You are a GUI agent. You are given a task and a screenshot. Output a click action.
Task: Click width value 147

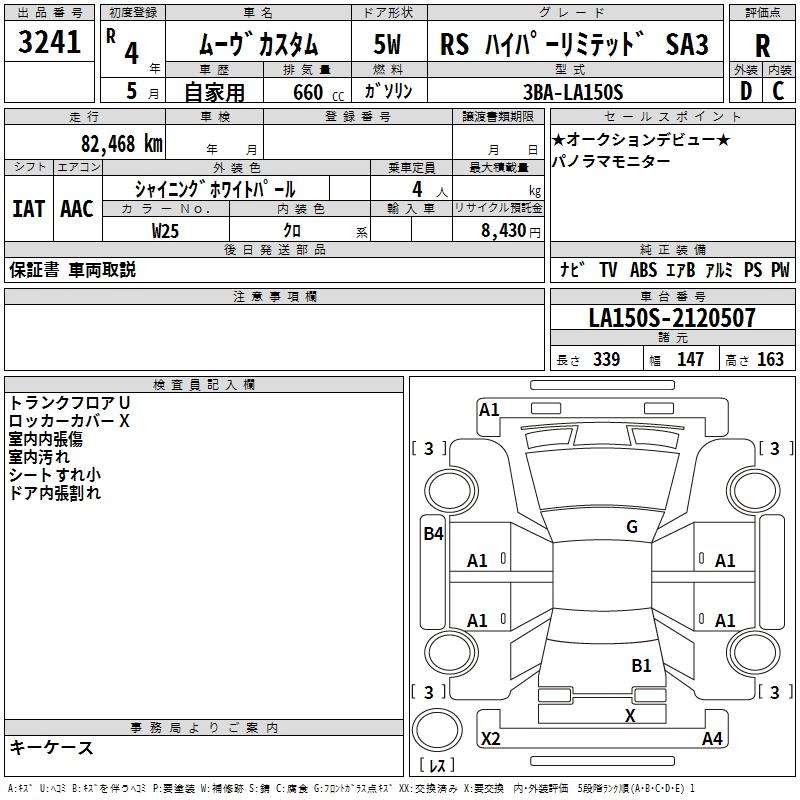pos(690,359)
